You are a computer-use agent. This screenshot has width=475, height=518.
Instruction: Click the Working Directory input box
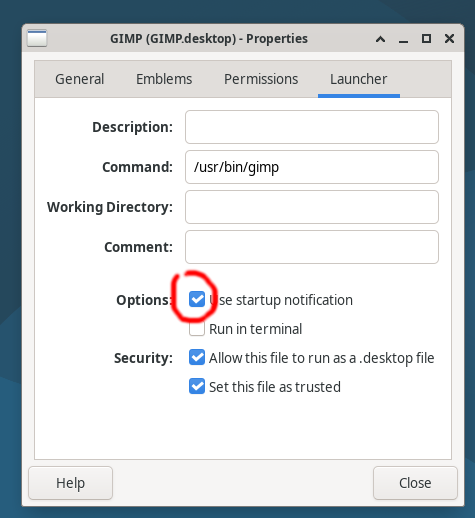click(312, 207)
